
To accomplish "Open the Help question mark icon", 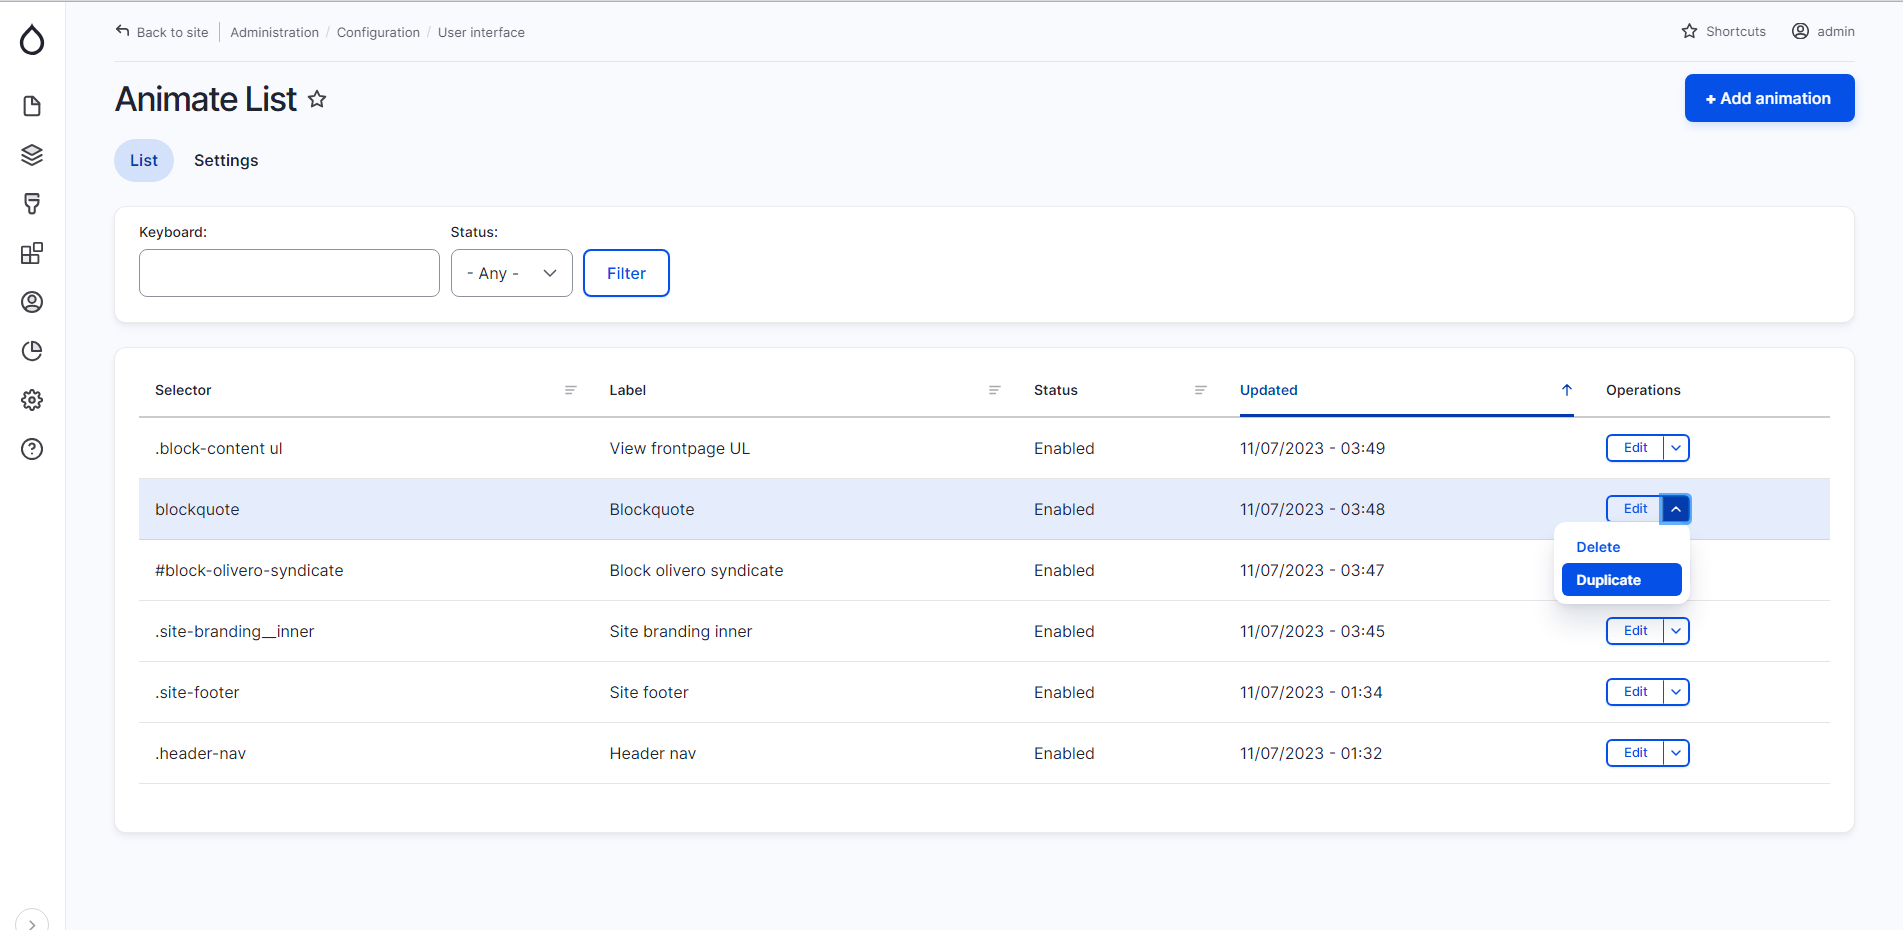I will point(32,449).
